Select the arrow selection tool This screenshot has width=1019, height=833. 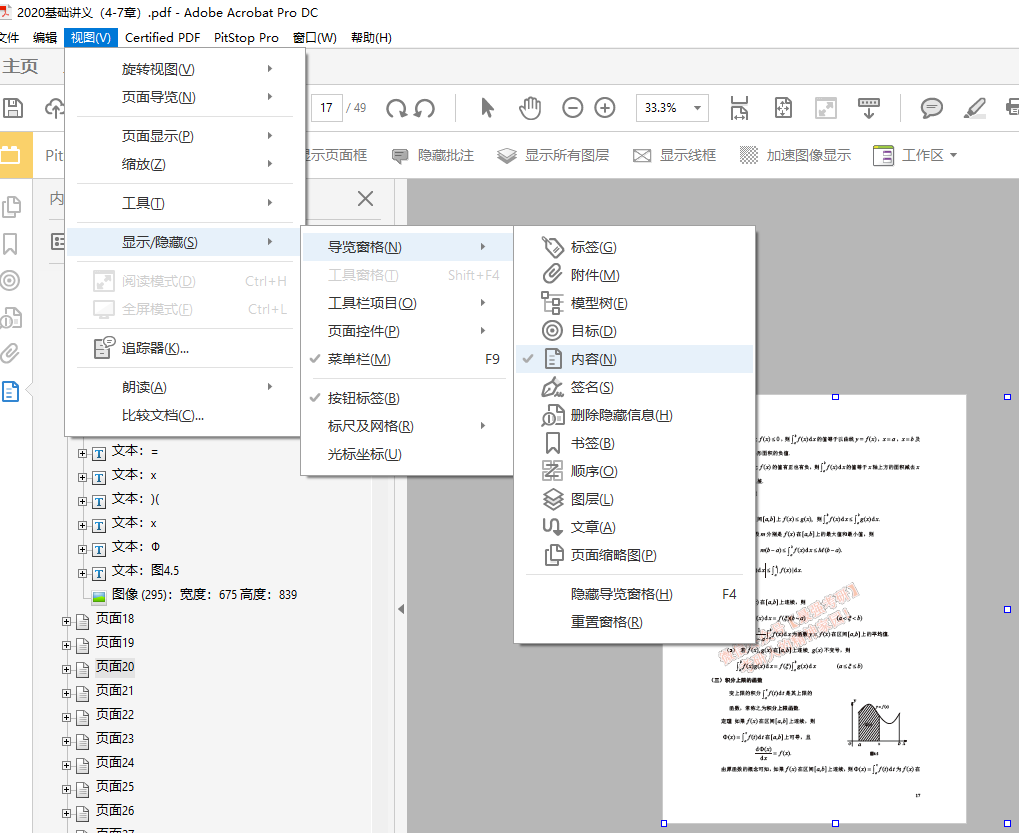click(x=487, y=108)
